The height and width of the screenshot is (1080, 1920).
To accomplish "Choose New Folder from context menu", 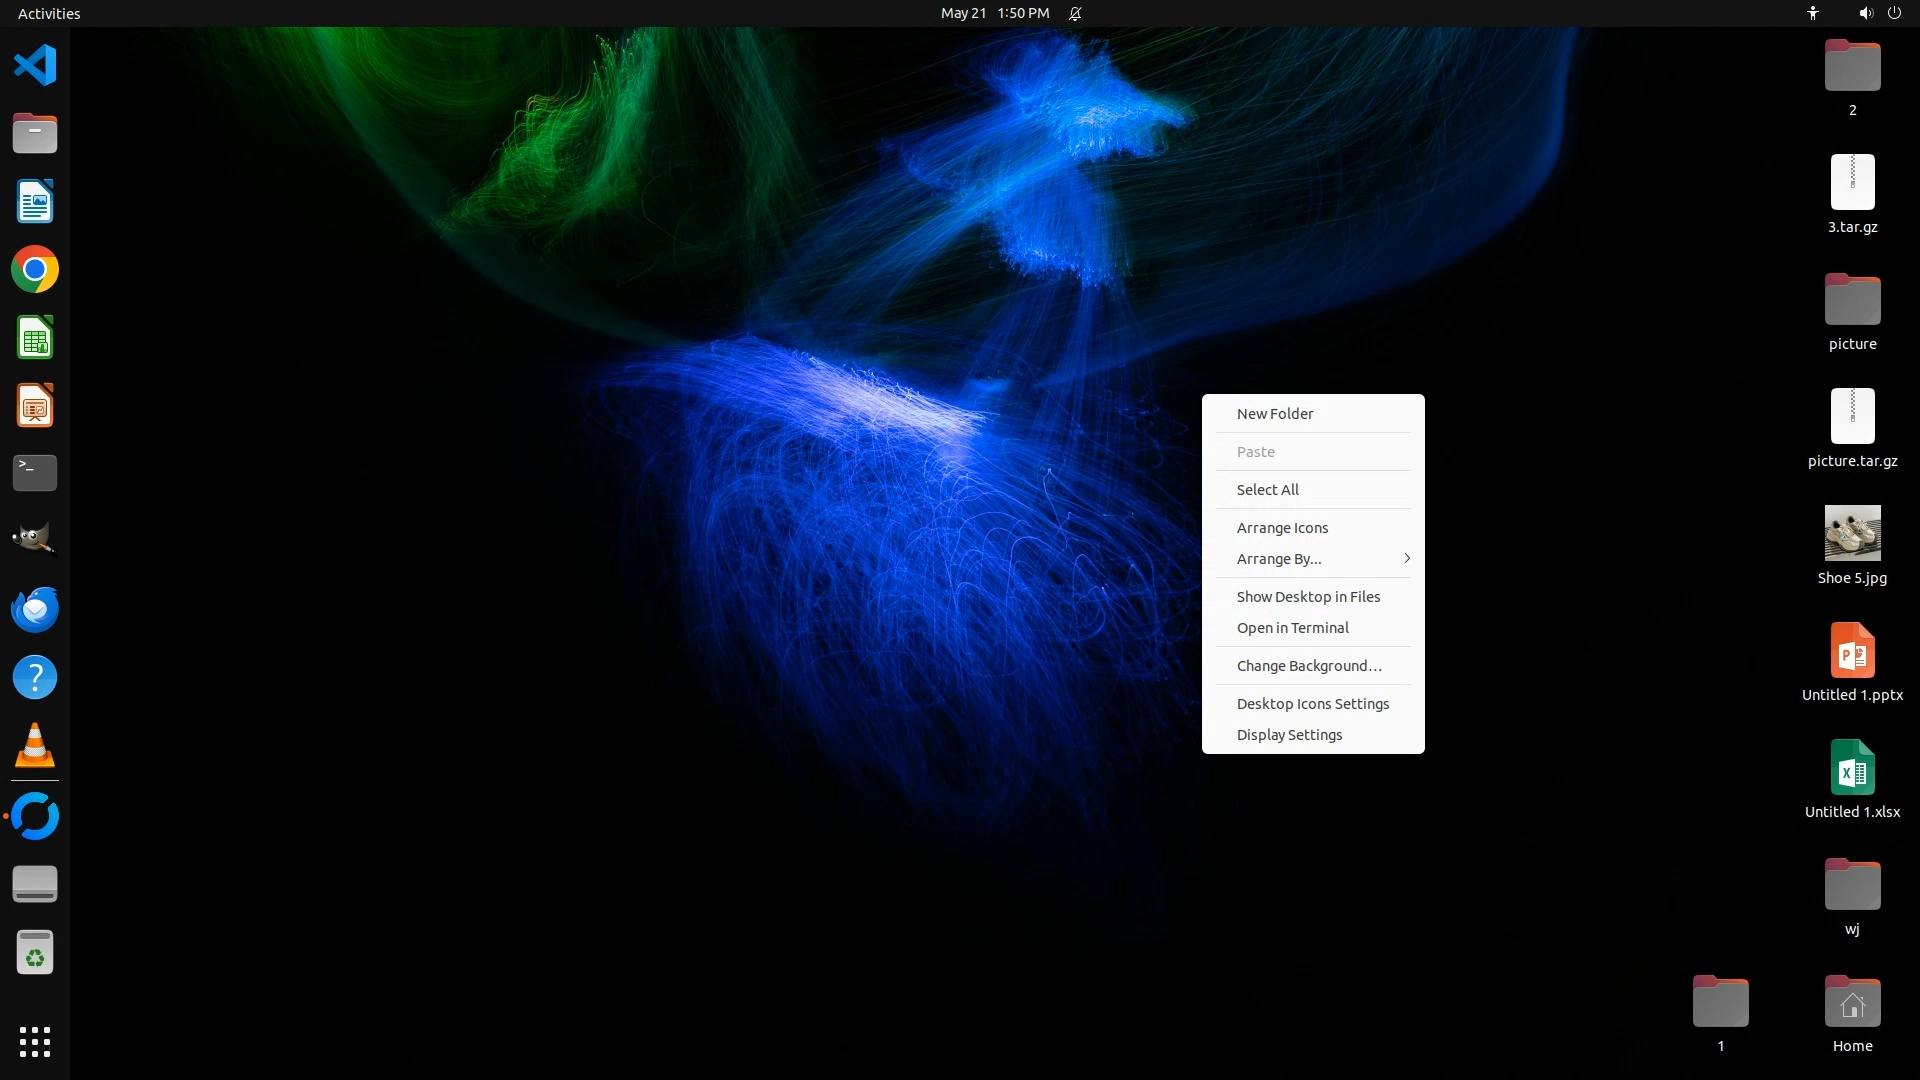I will pyautogui.click(x=1275, y=414).
